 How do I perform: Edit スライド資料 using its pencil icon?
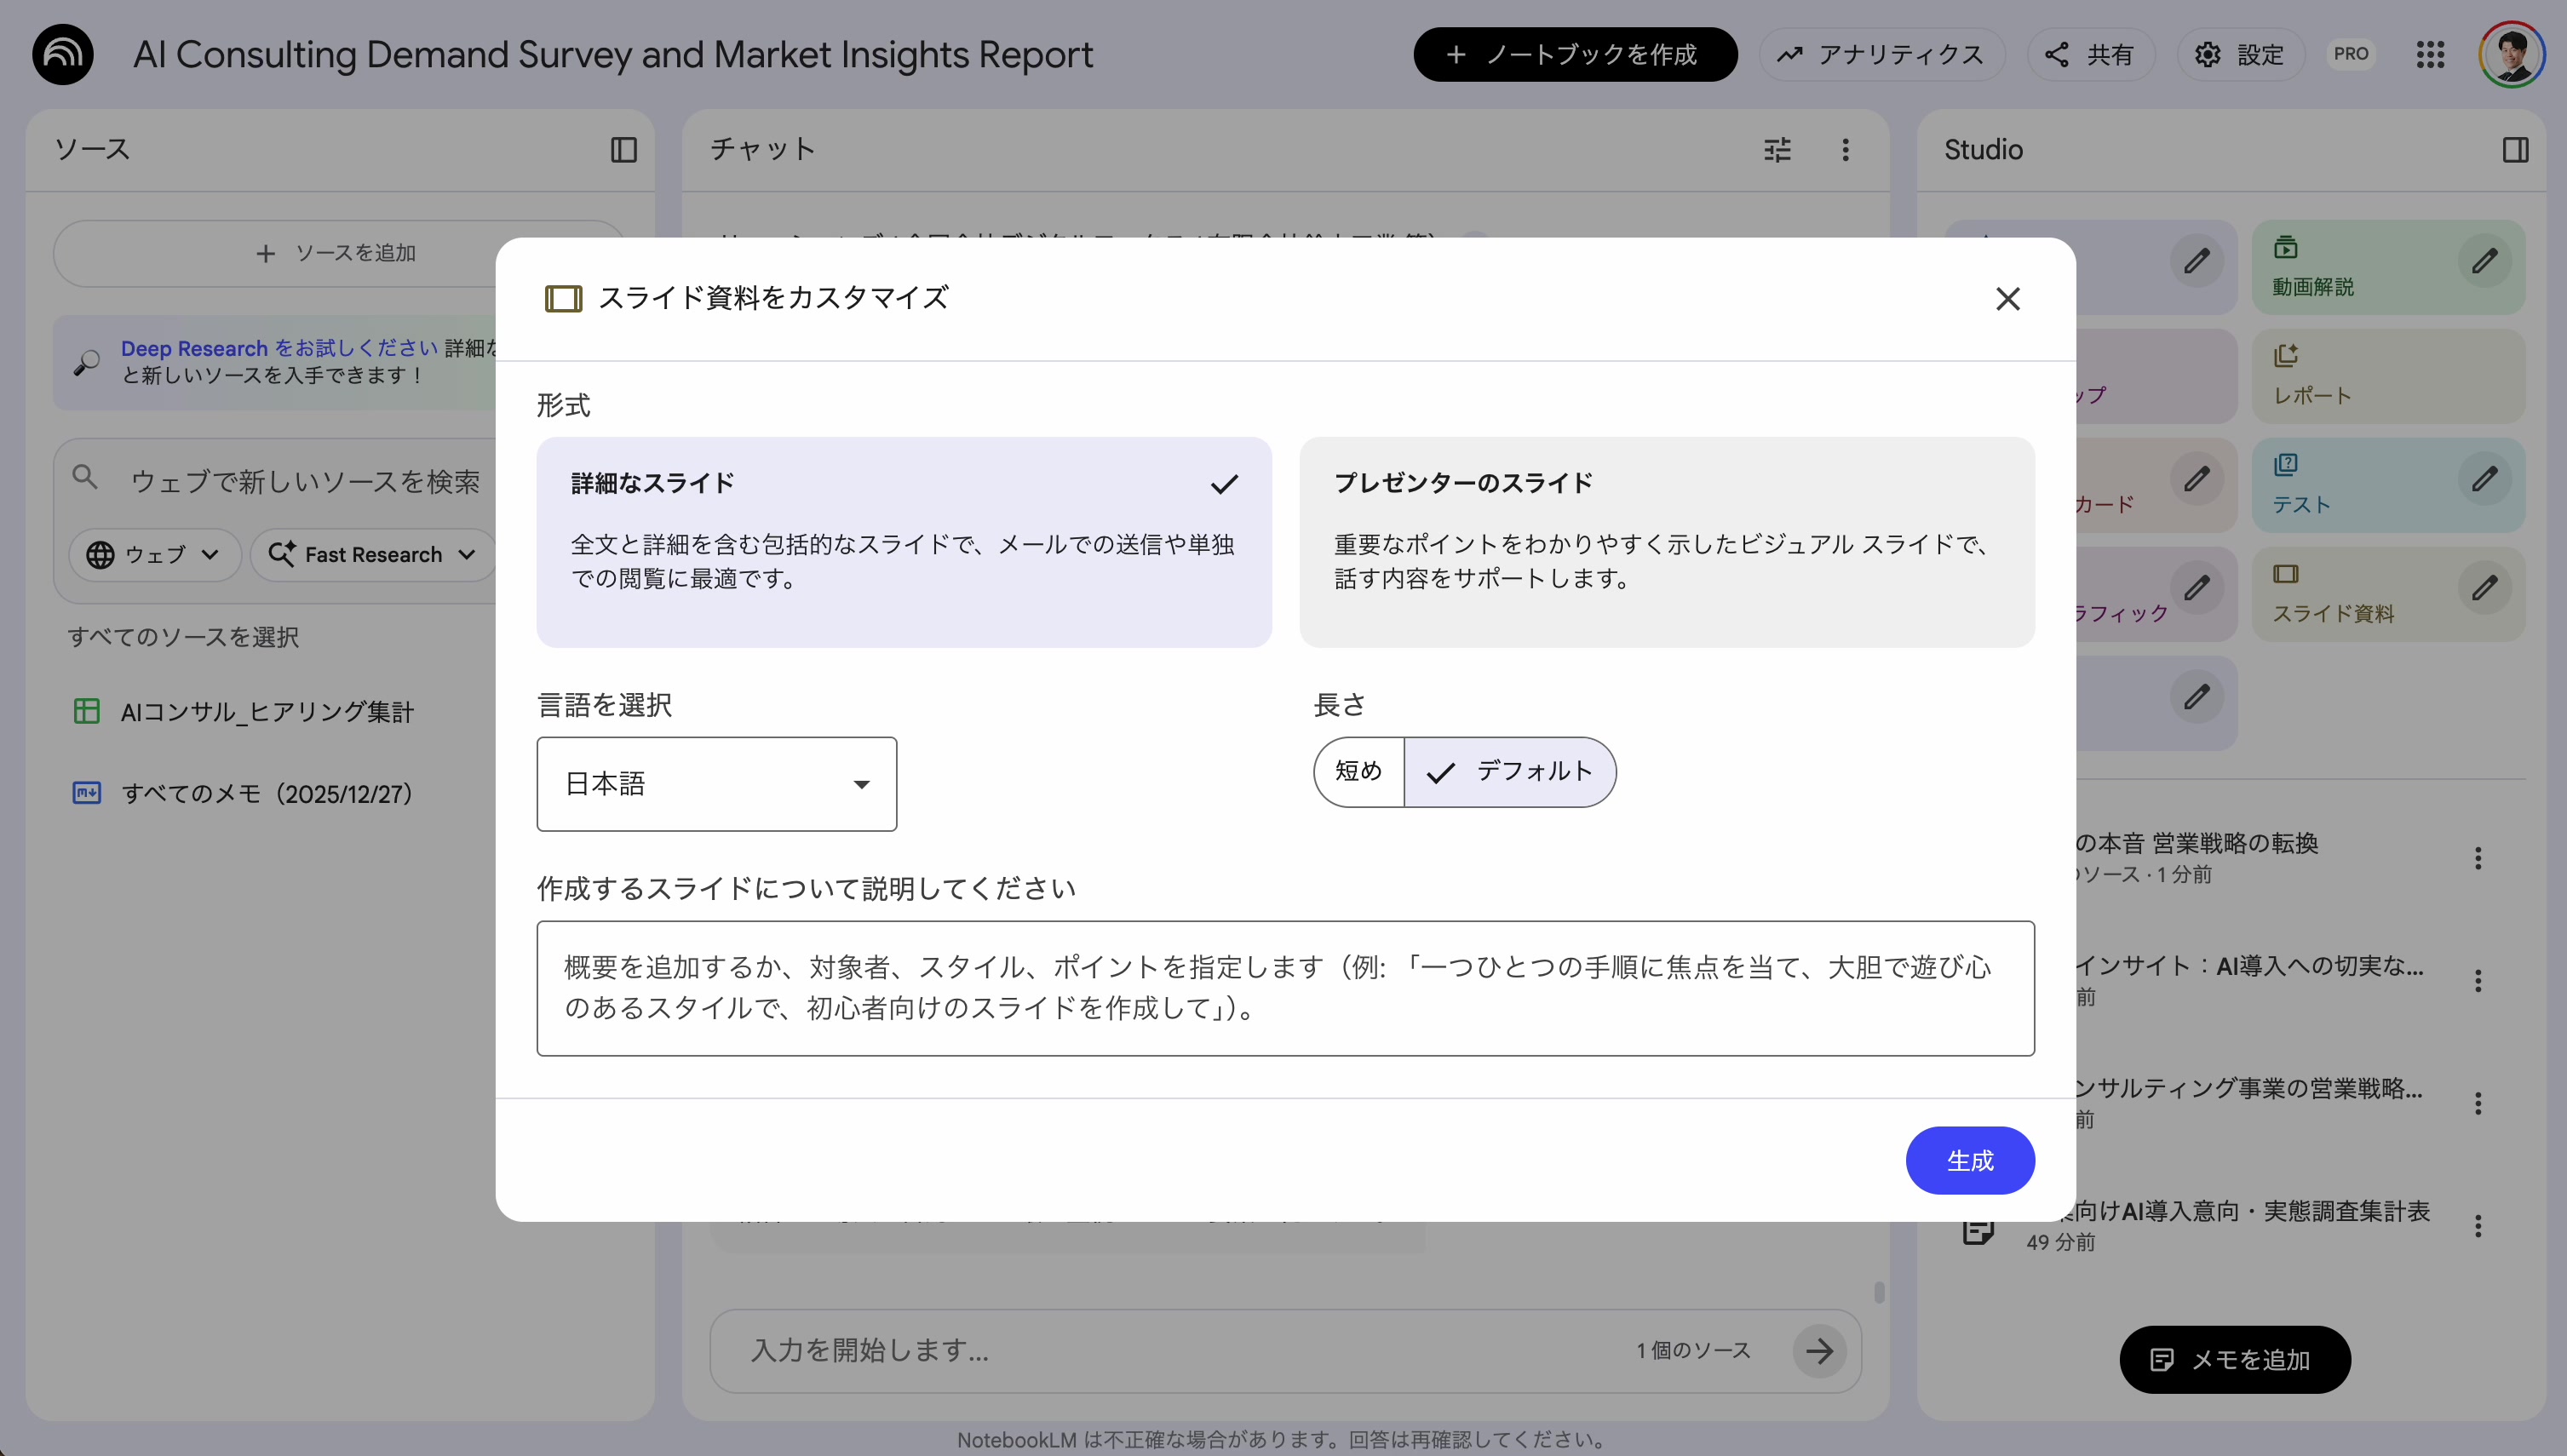[2486, 589]
